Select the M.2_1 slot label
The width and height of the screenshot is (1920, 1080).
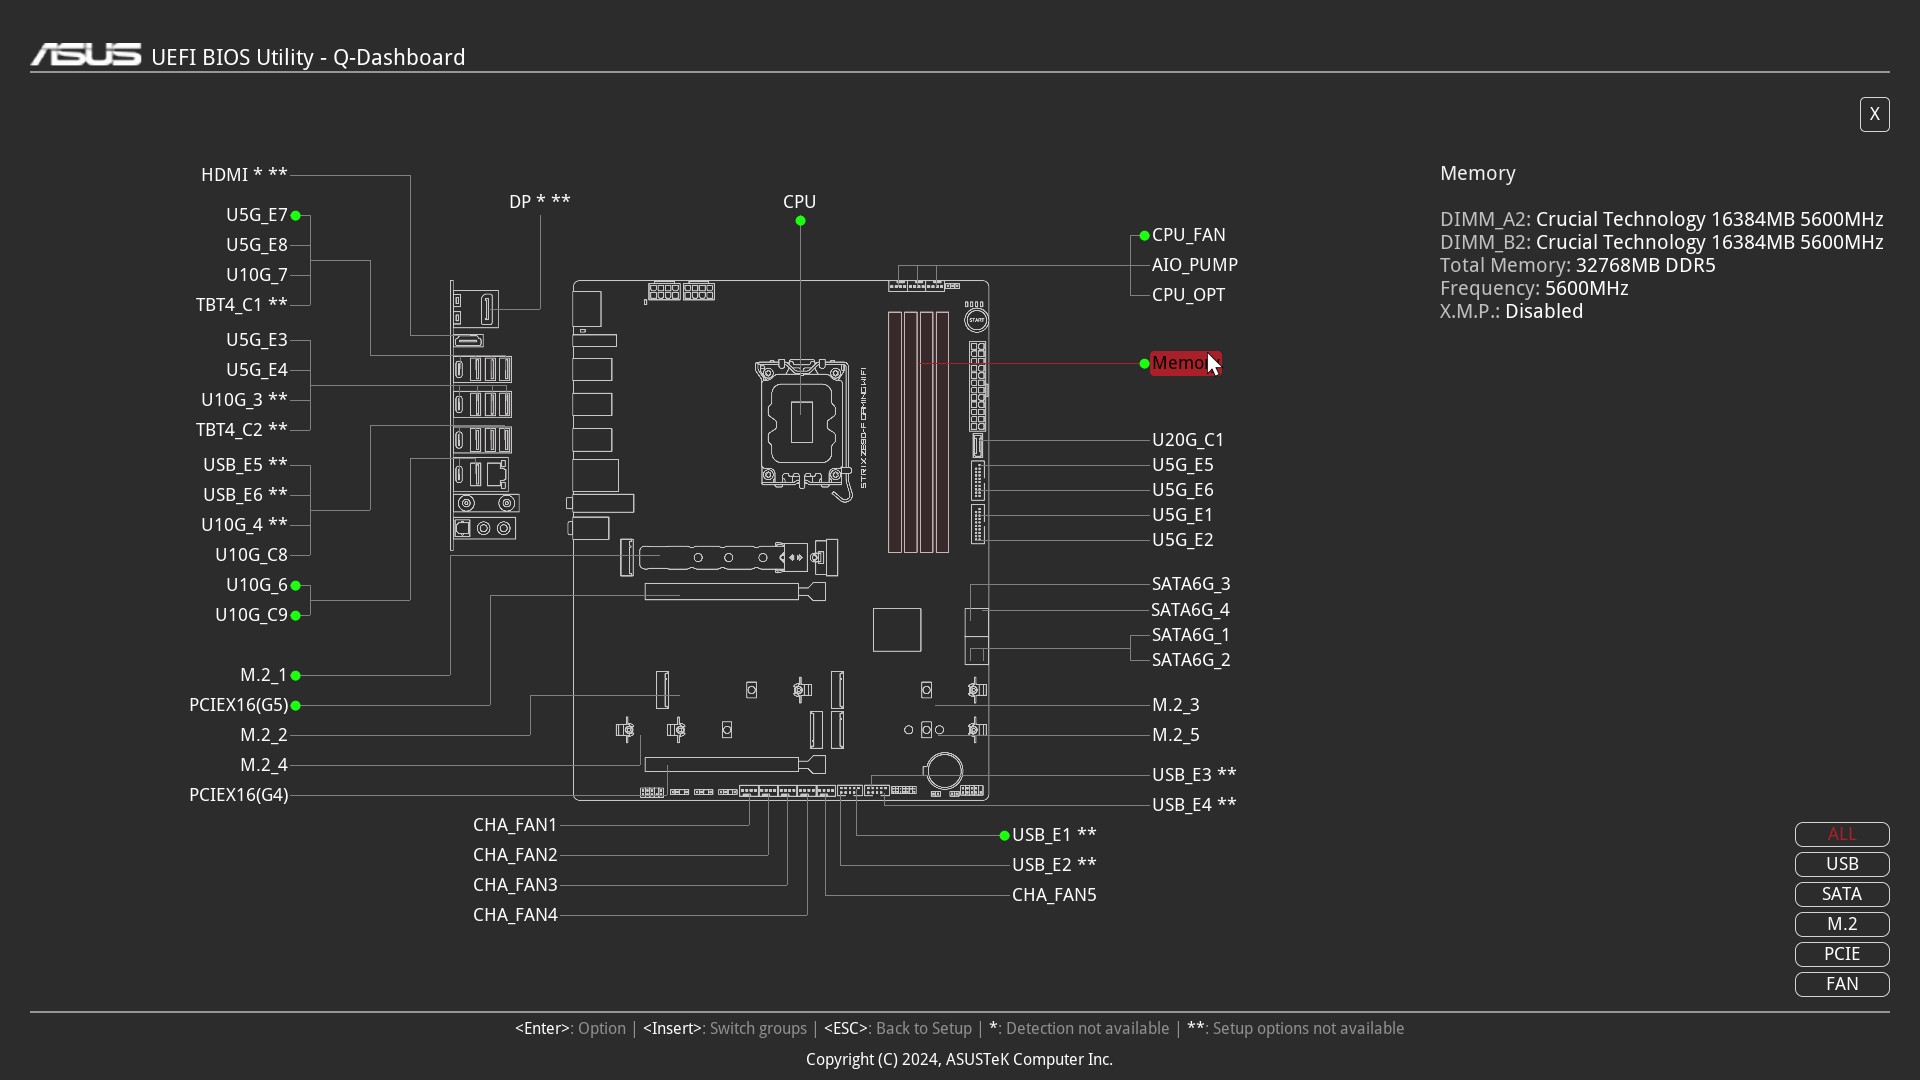[263, 675]
